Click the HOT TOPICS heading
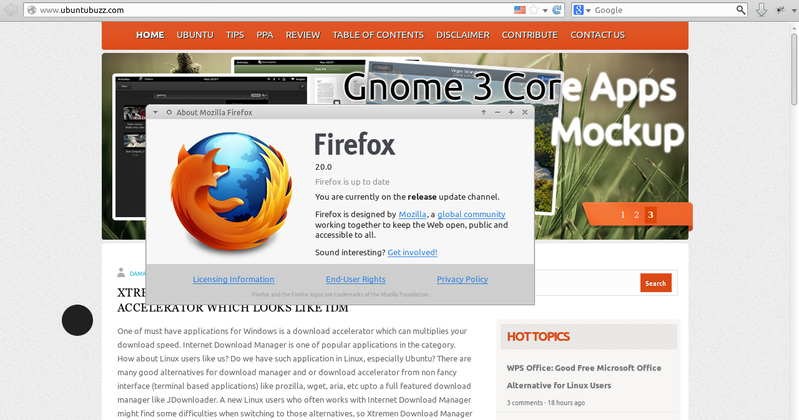This screenshot has height=420, width=799. point(538,336)
